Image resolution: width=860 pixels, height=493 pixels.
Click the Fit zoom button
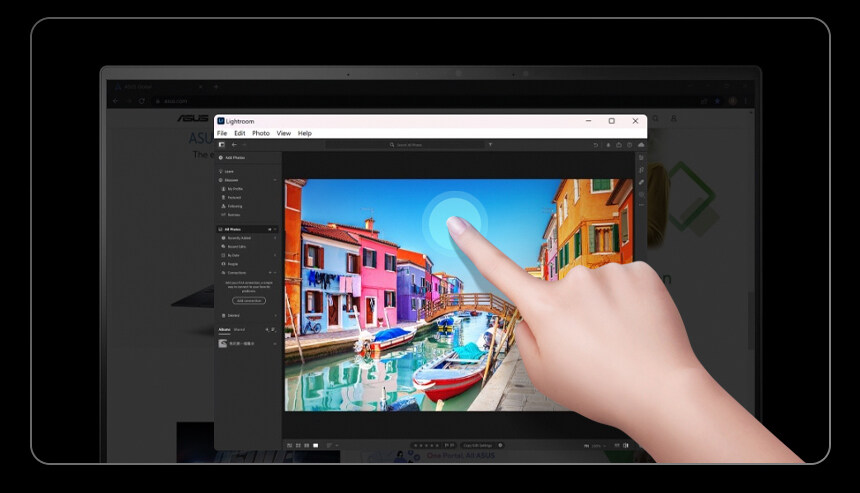tap(587, 446)
